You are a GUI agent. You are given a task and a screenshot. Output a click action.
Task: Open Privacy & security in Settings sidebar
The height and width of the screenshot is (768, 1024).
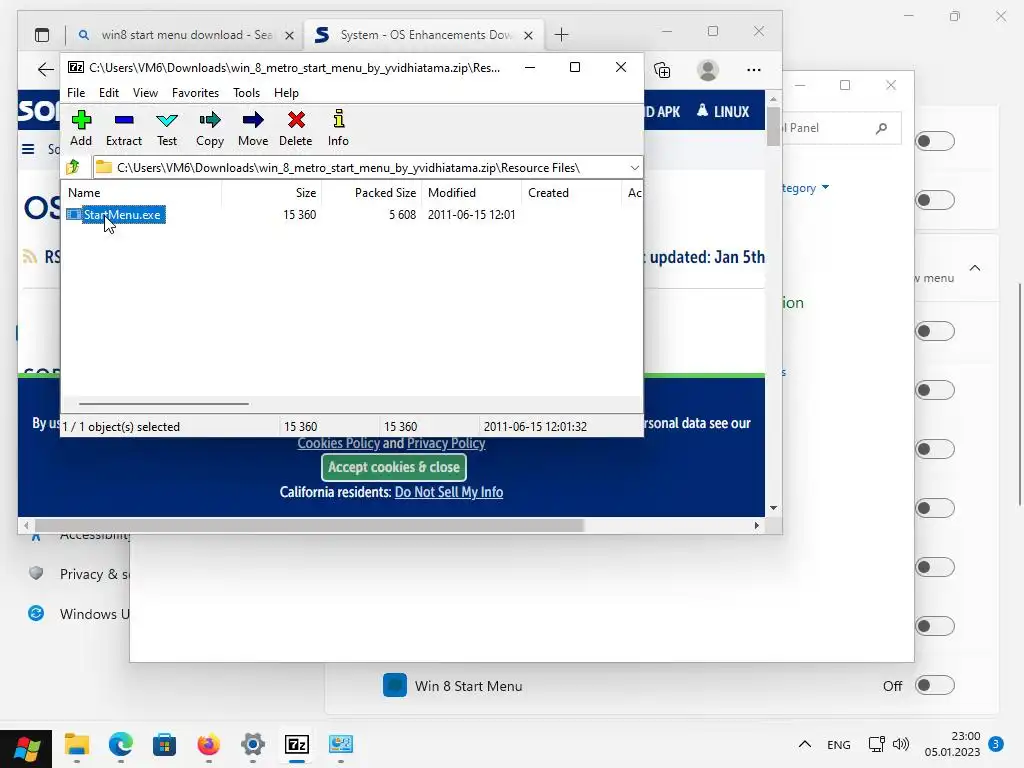coord(79,574)
